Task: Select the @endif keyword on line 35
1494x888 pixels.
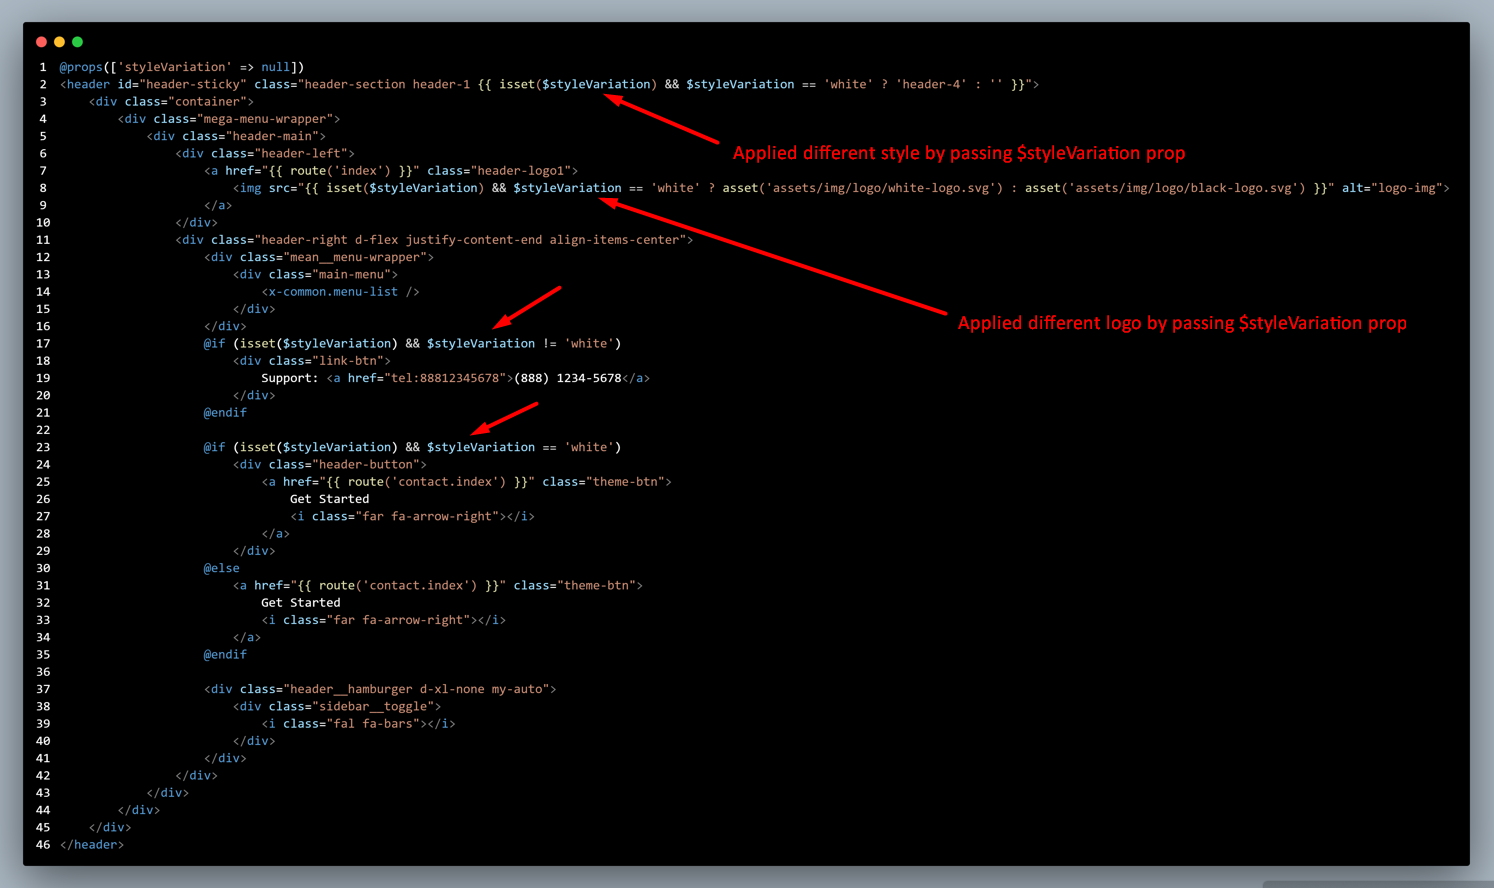Action: (225, 654)
